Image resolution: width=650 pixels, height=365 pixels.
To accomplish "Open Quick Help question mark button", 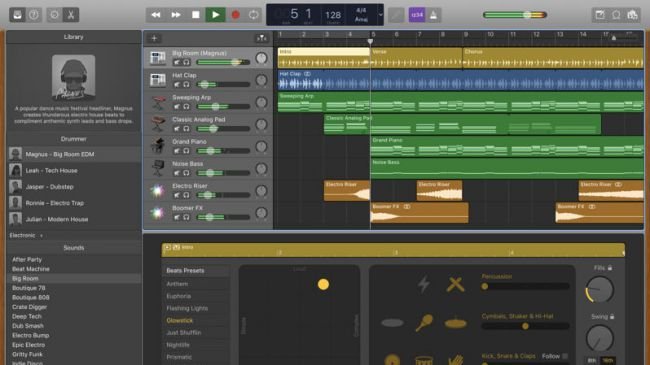I will click(x=34, y=15).
